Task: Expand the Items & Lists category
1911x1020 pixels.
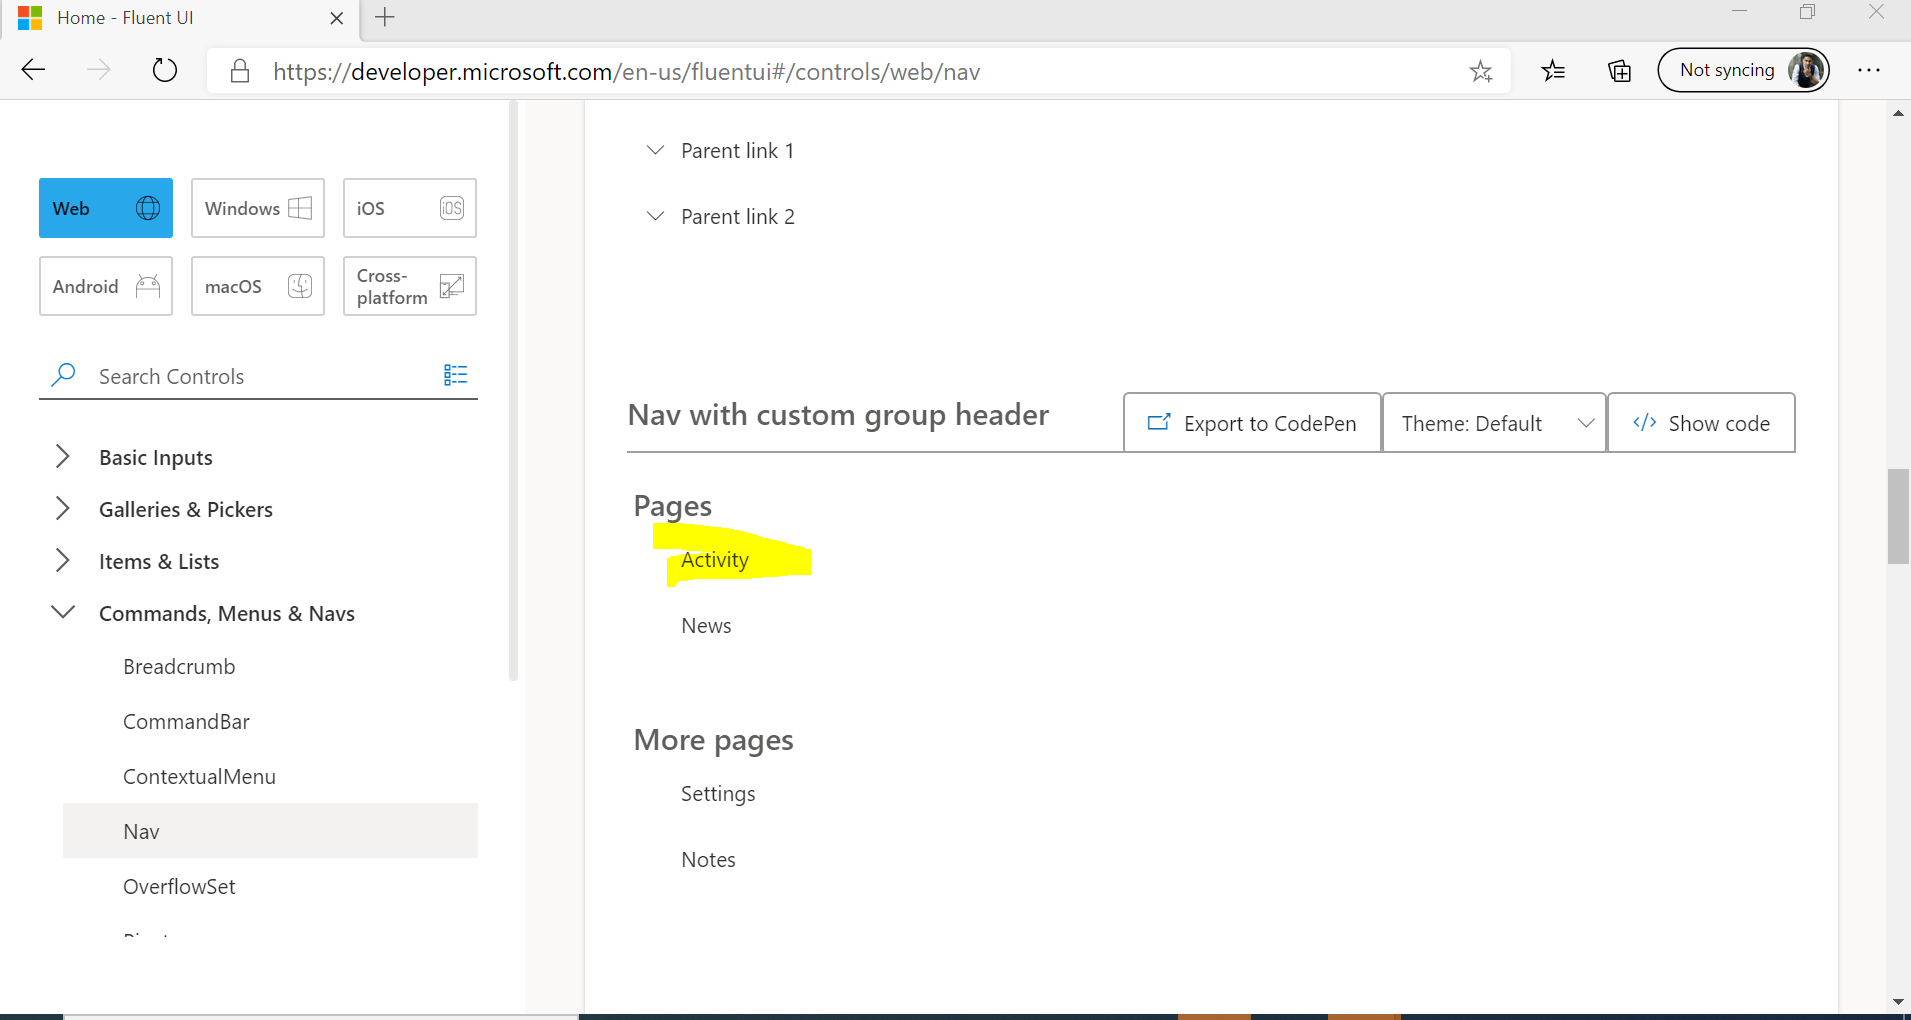Action: click(63, 561)
